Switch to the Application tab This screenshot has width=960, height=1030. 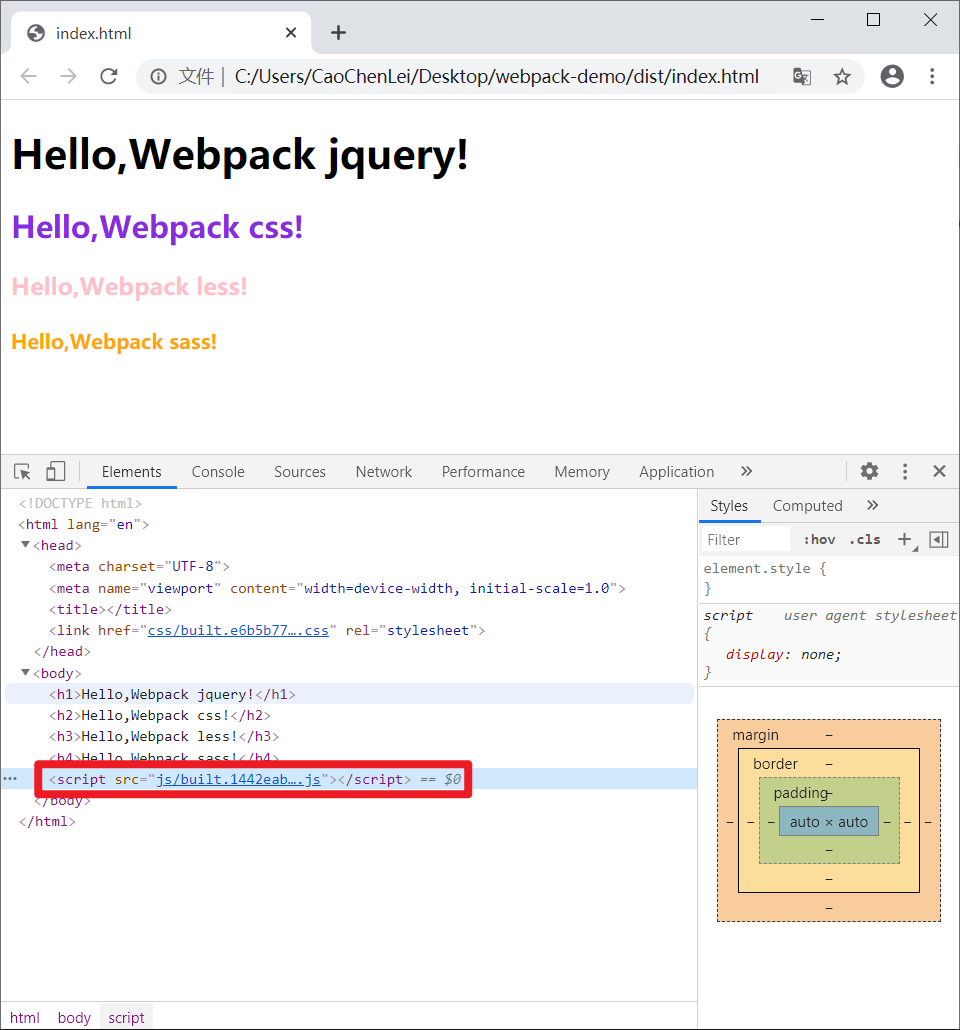pos(676,472)
